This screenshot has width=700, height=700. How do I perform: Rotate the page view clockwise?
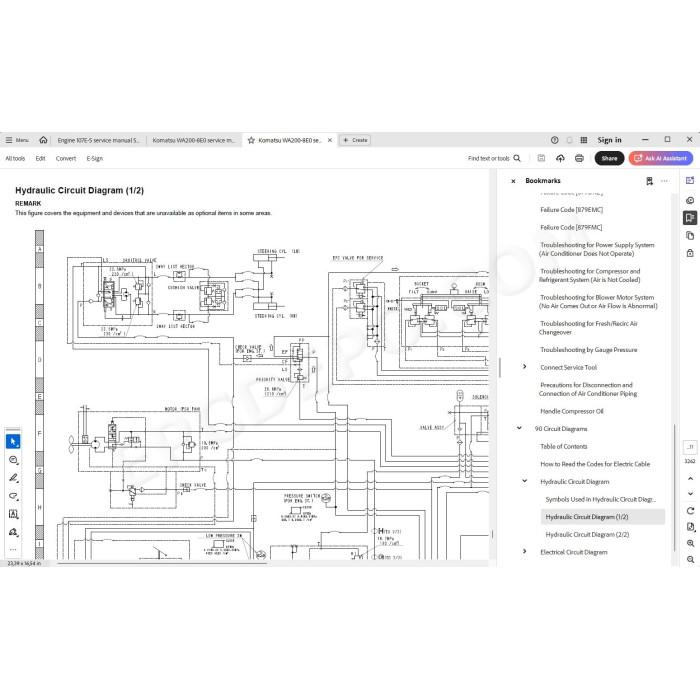click(690, 511)
